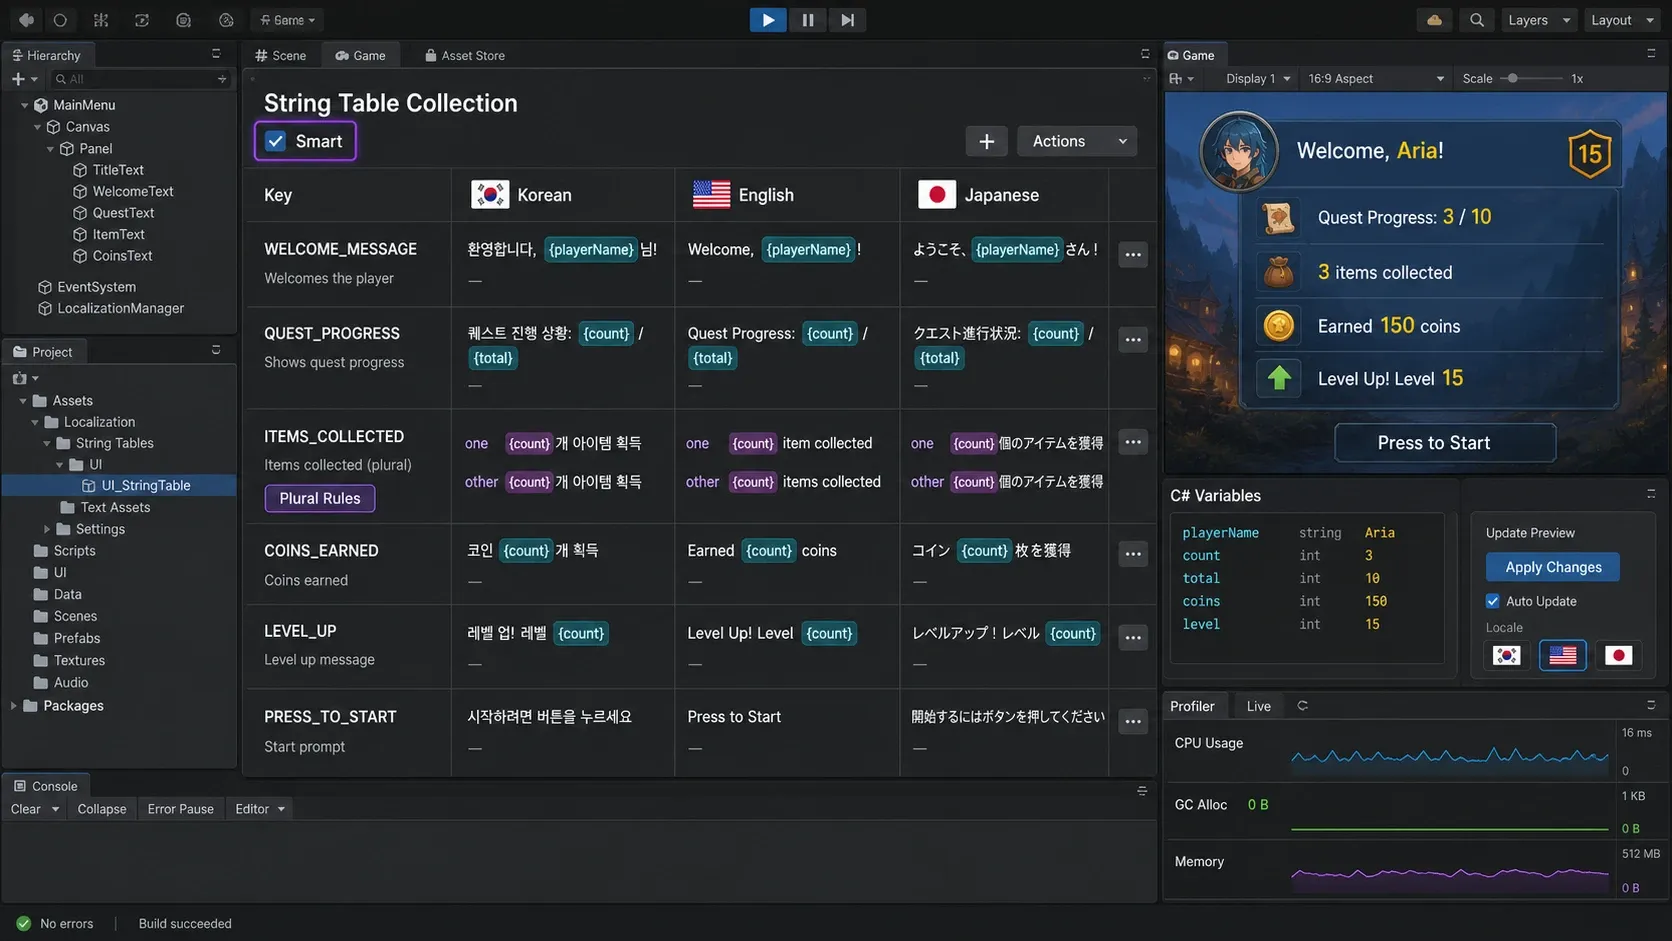This screenshot has height=941, width=1672.
Task: Refresh the Profiler with the reload icon
Action: pos(1302,706)
